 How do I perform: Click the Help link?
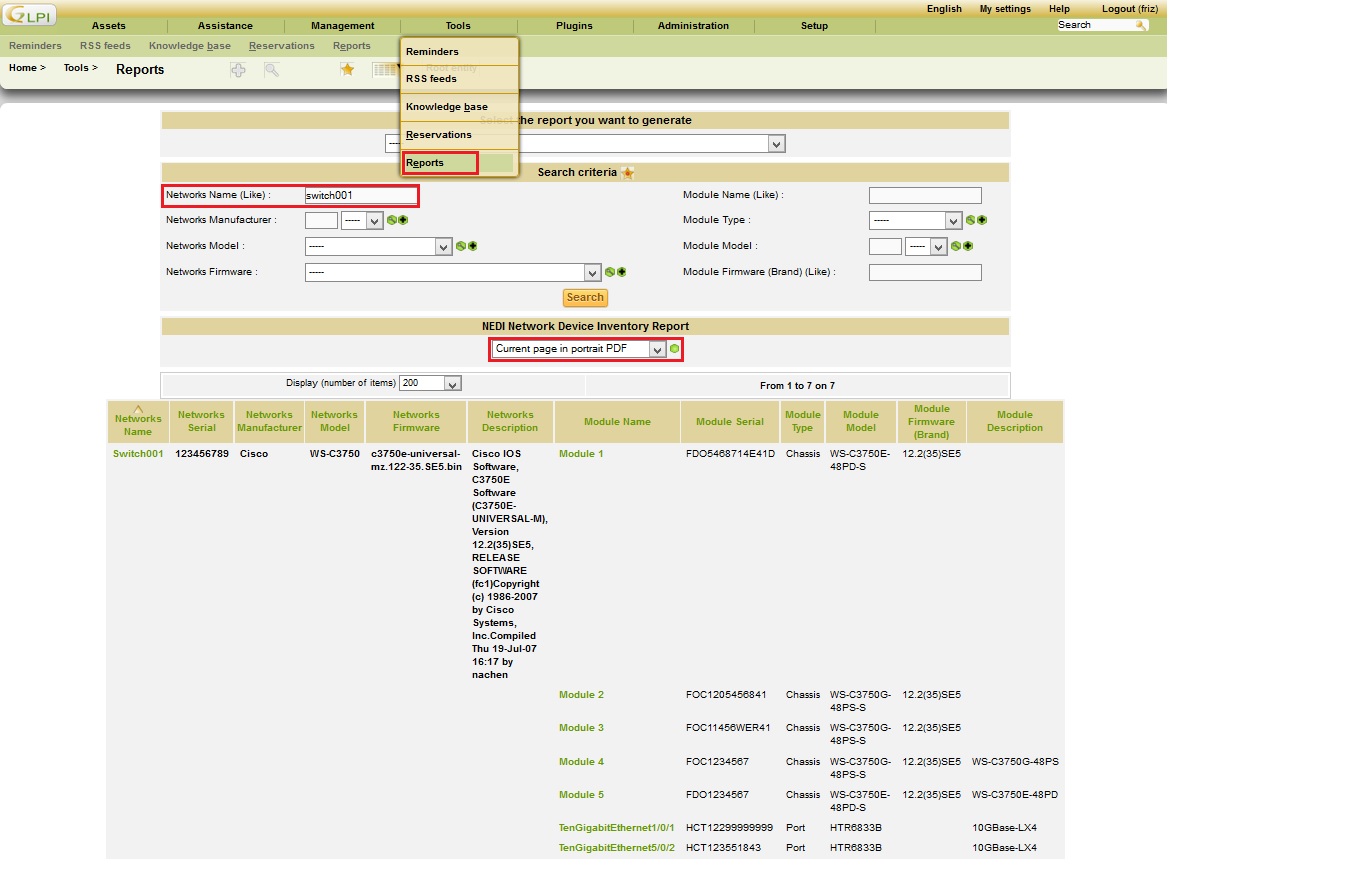(x=1059, y=9)
